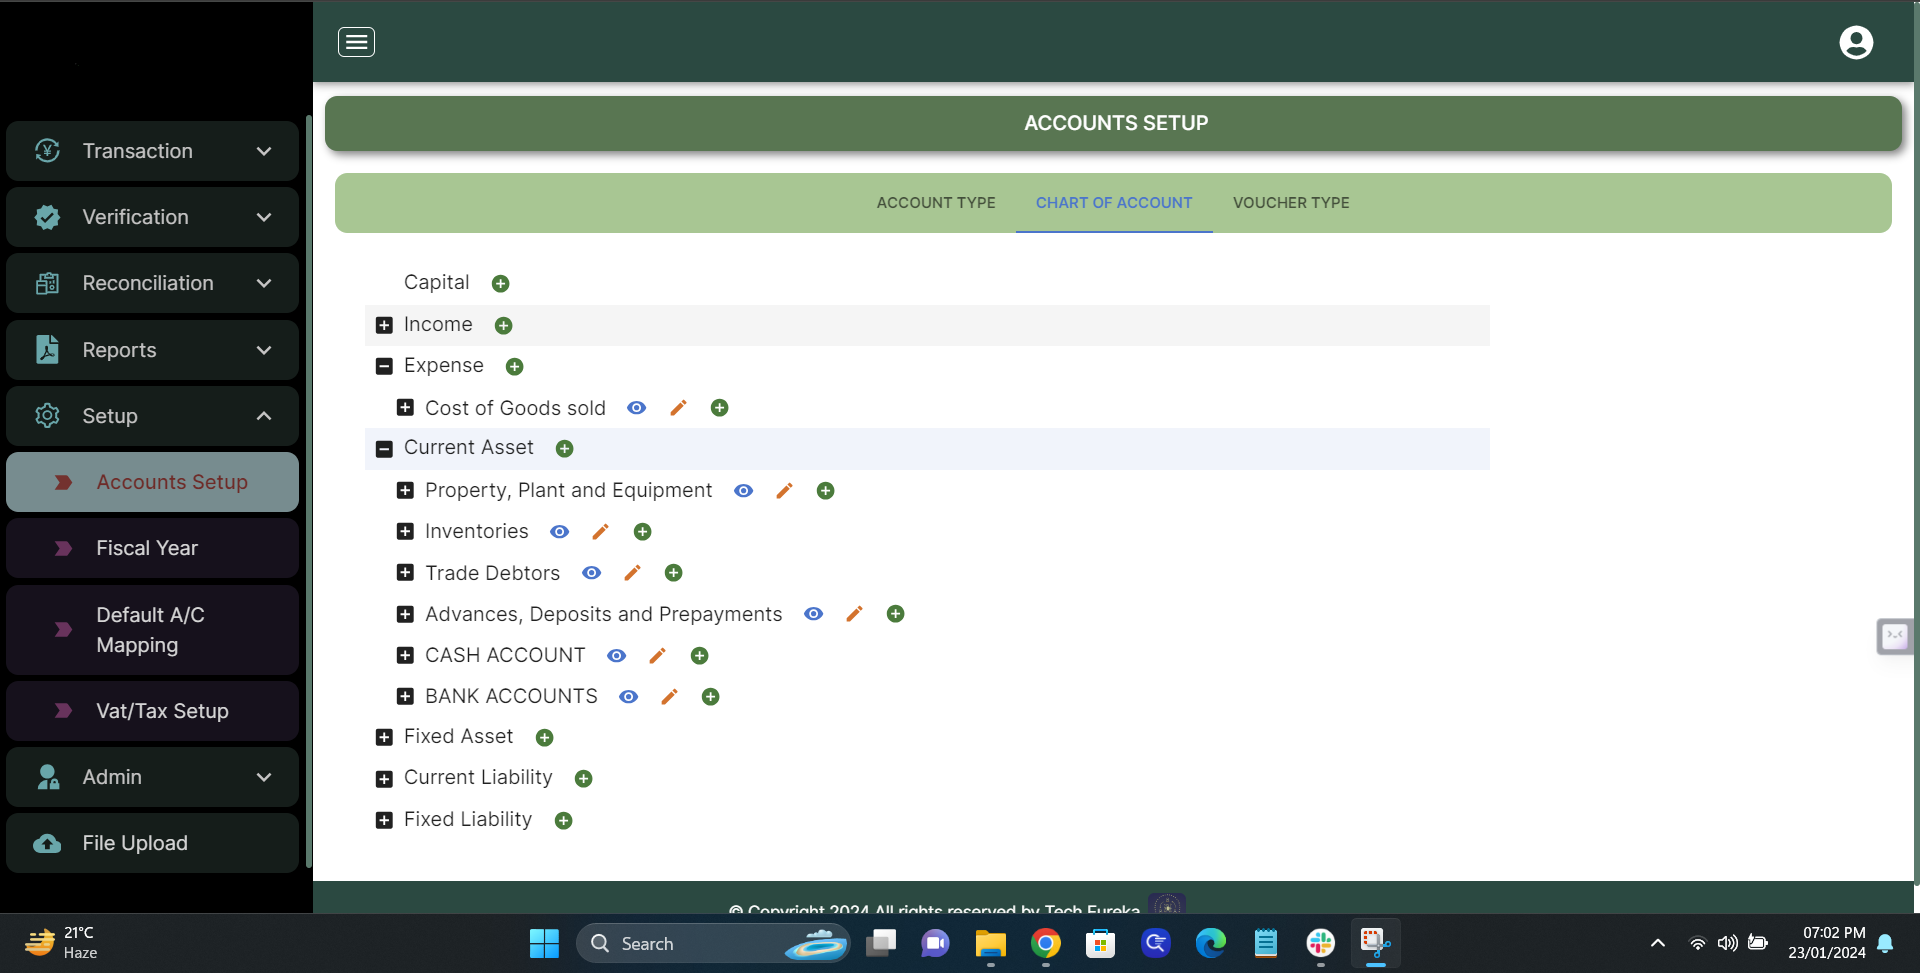View Property, Plant and Equipment via eye icon
Image resolution: width=1920 pixels, height=973 pixels.
(744, 491)
